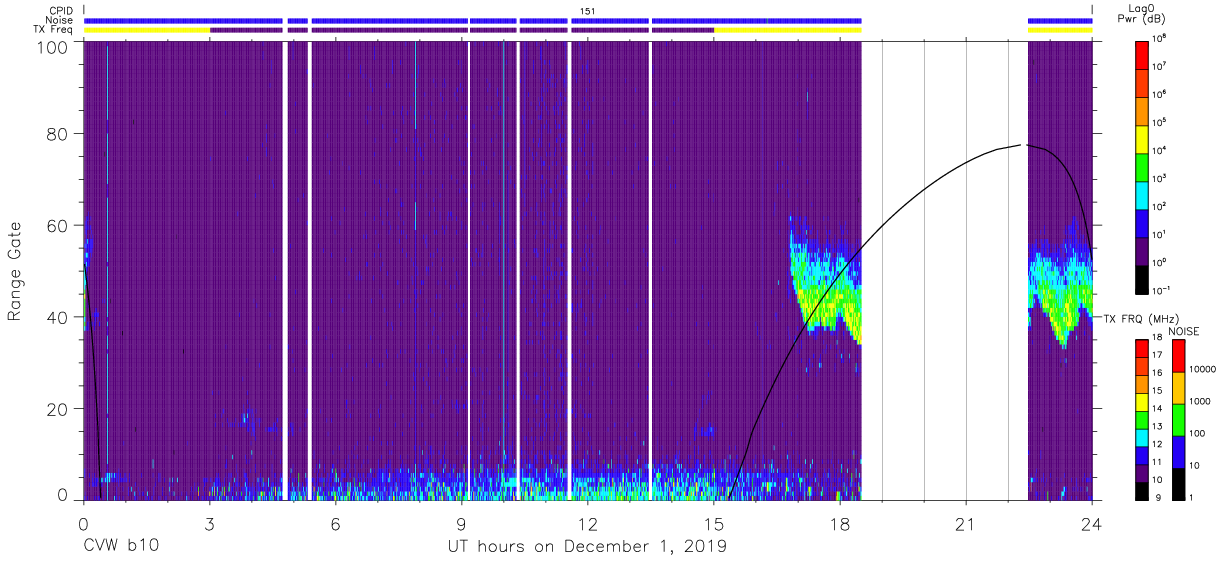
Task: Click the '100' tick on Range Gate axis
Action: (51, 48)
